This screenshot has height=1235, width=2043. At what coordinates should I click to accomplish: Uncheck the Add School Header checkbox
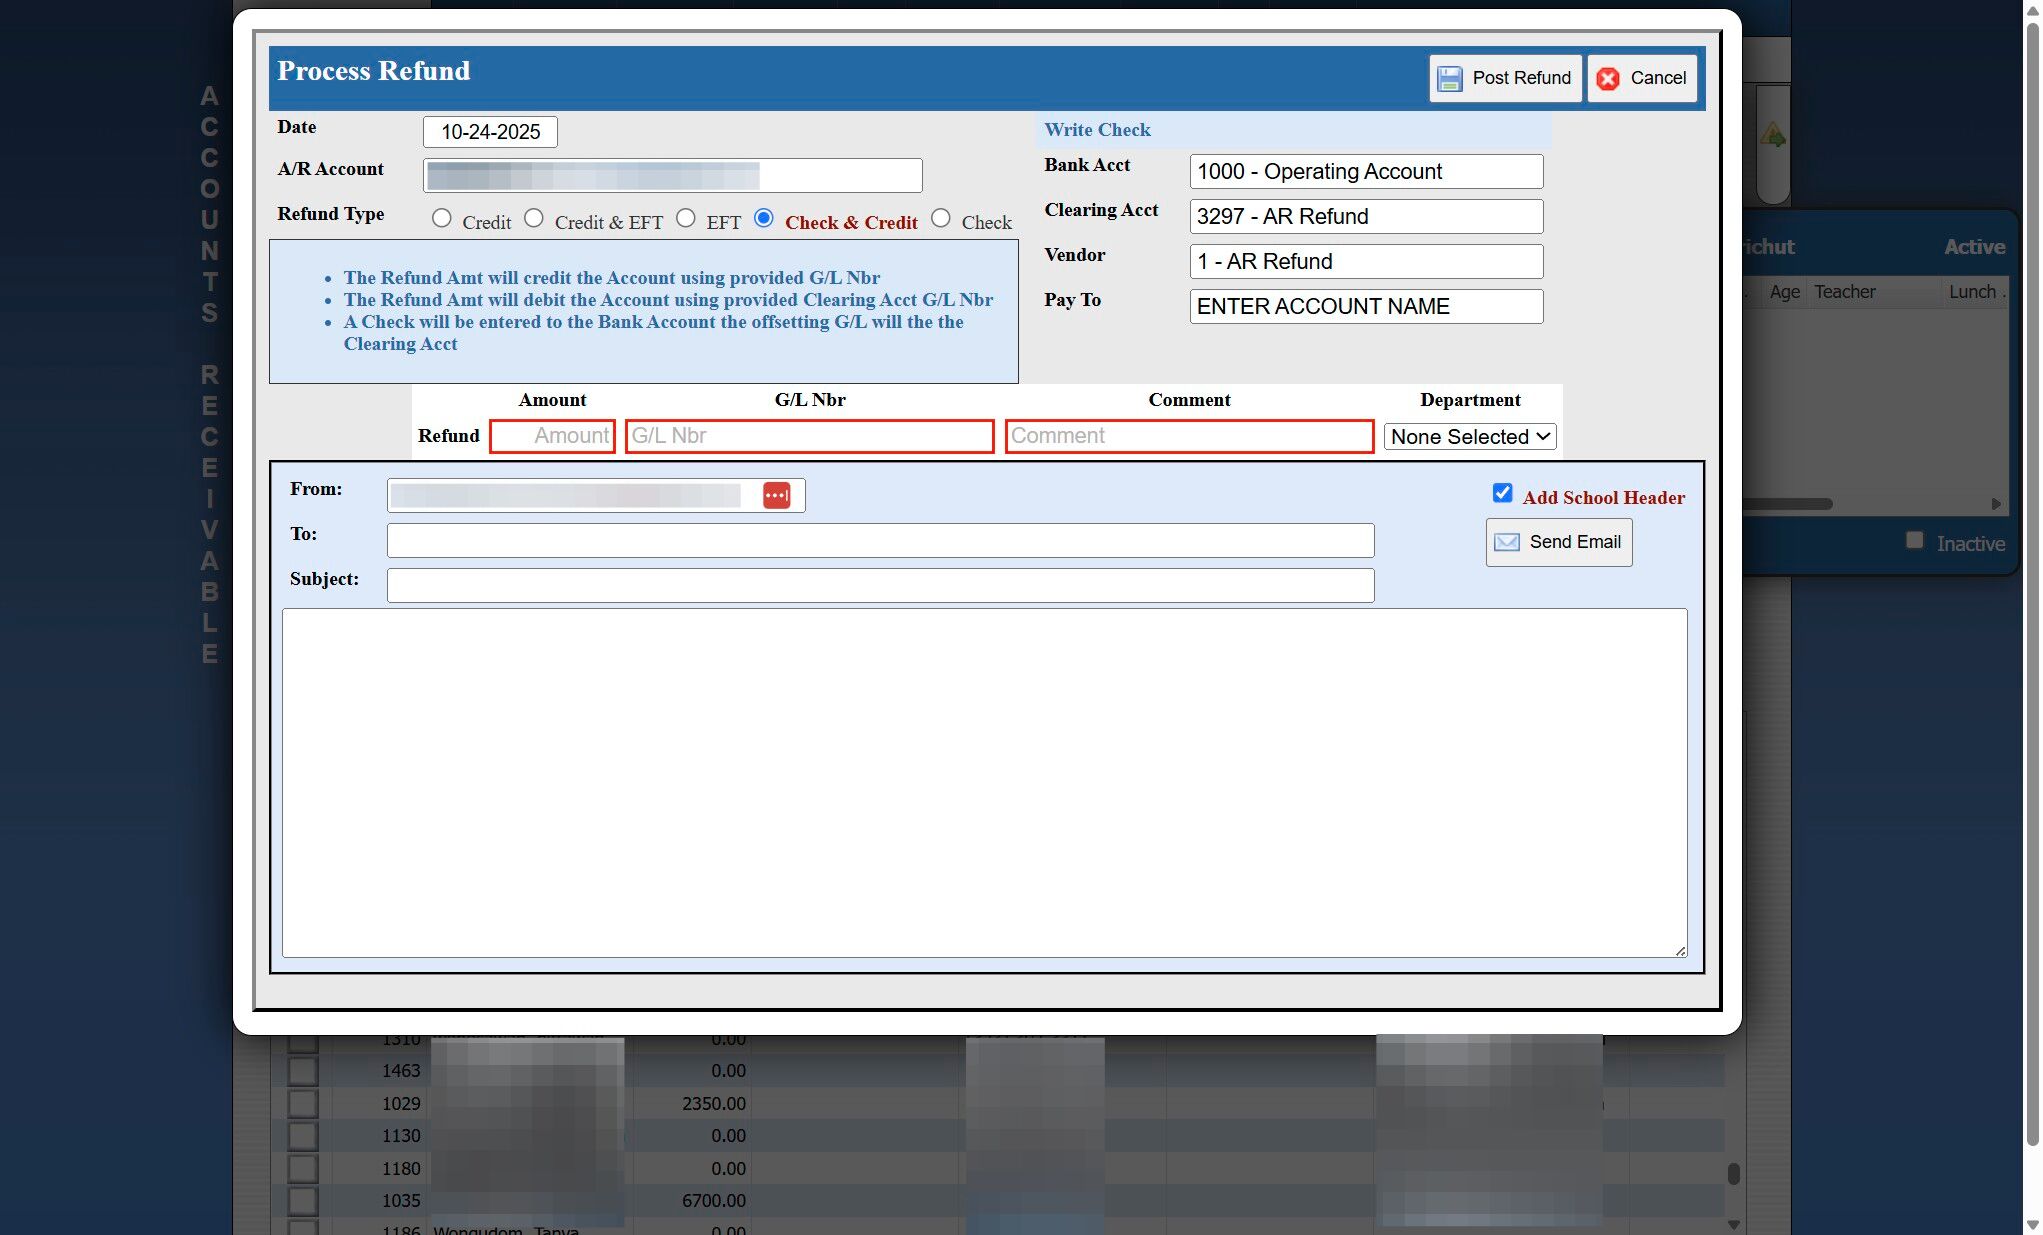1502,493
